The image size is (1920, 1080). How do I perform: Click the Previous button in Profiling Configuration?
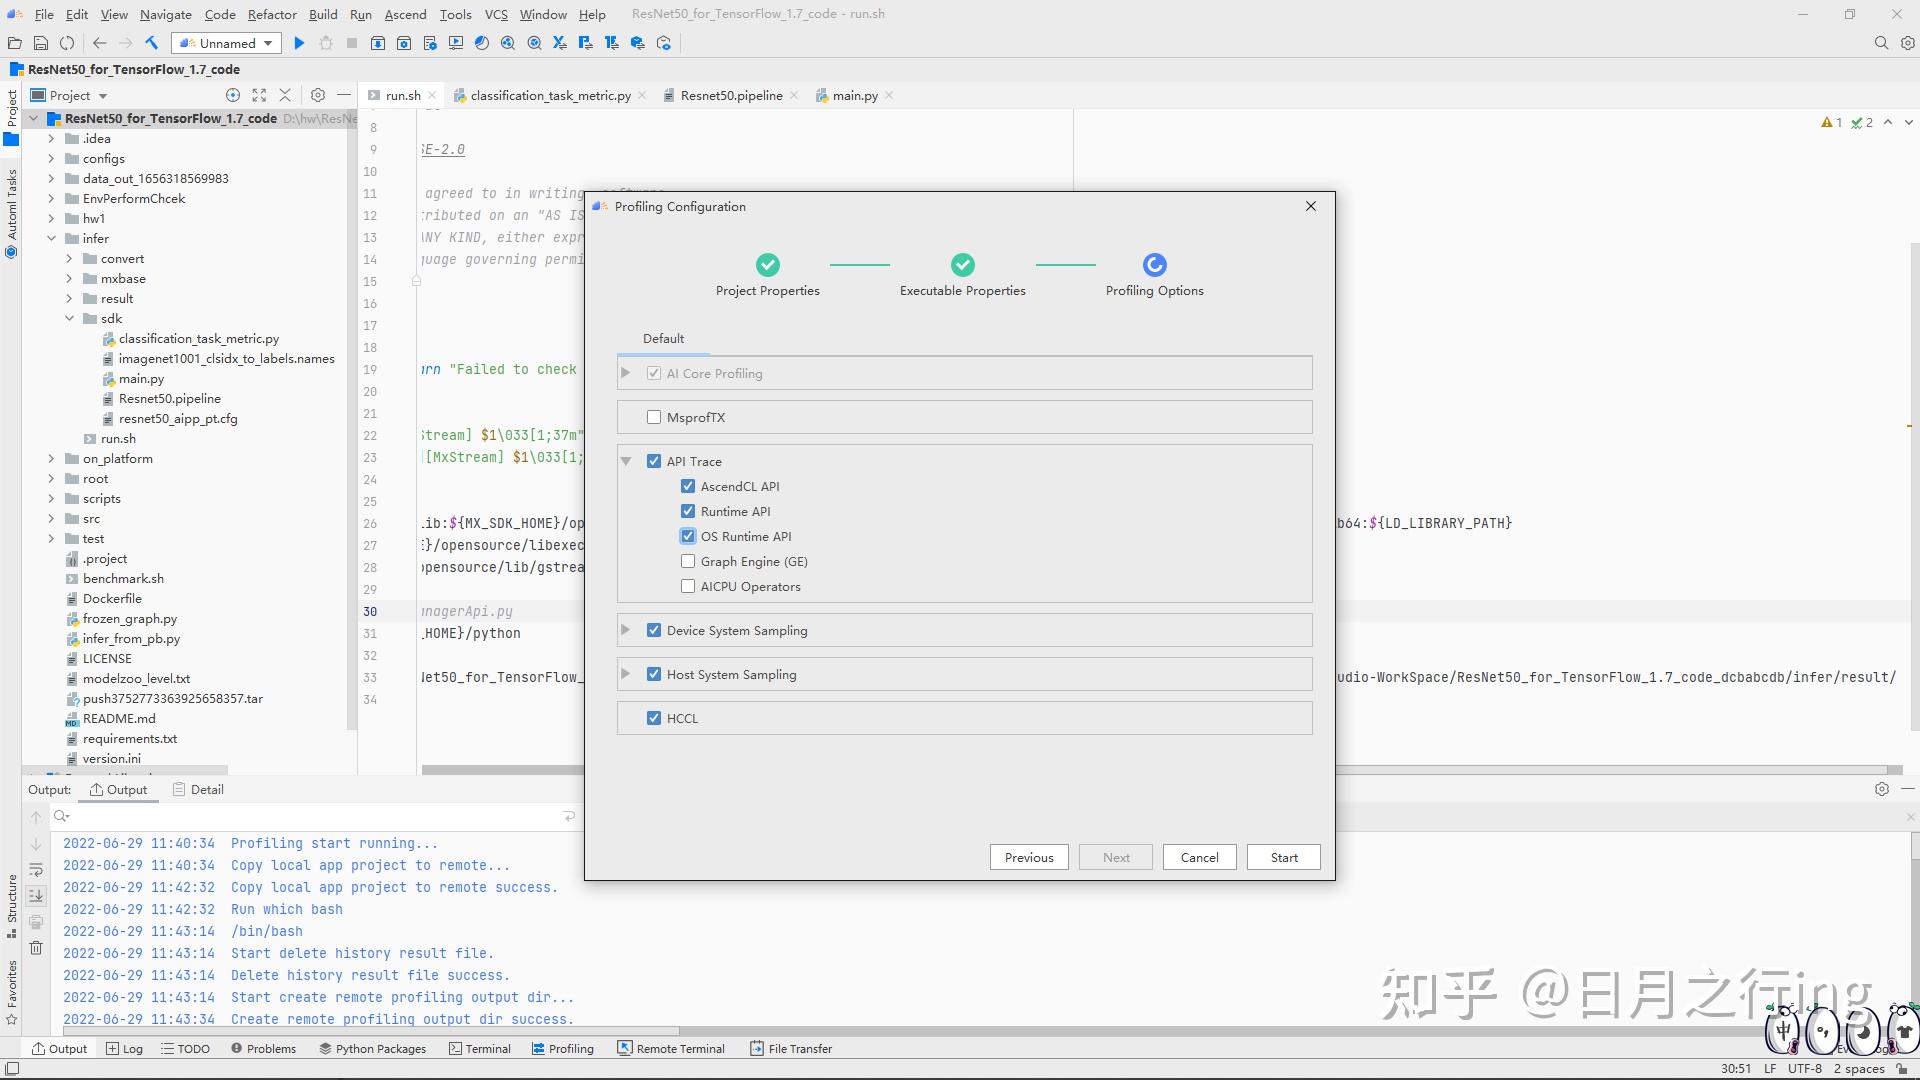click(1028, 857)
